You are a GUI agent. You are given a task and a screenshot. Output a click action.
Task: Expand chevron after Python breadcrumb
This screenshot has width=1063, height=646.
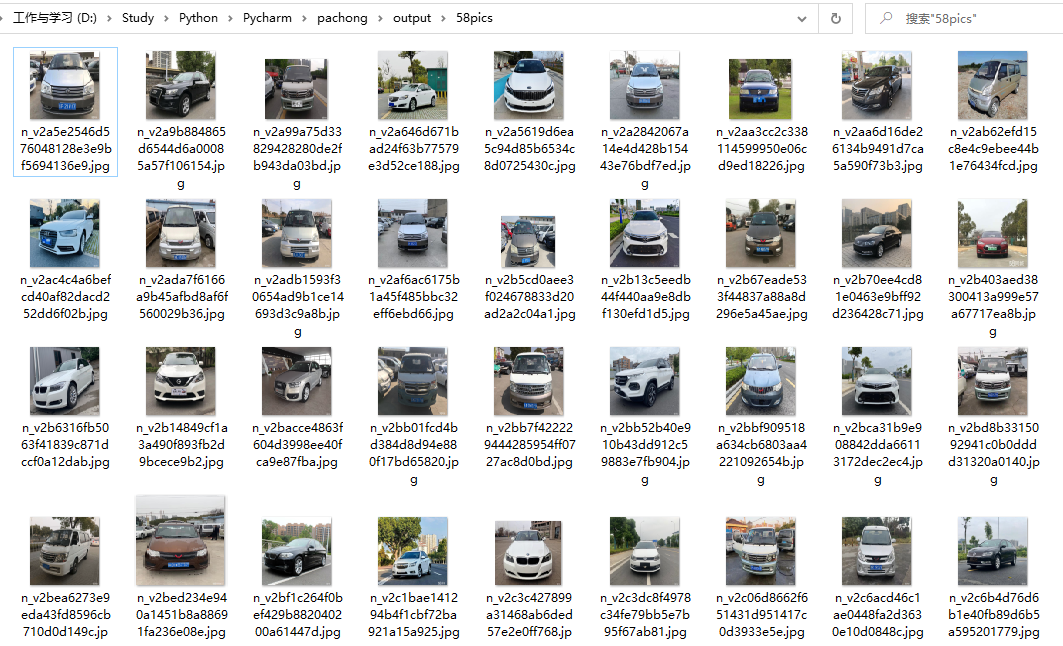click(x=230, y=18)
